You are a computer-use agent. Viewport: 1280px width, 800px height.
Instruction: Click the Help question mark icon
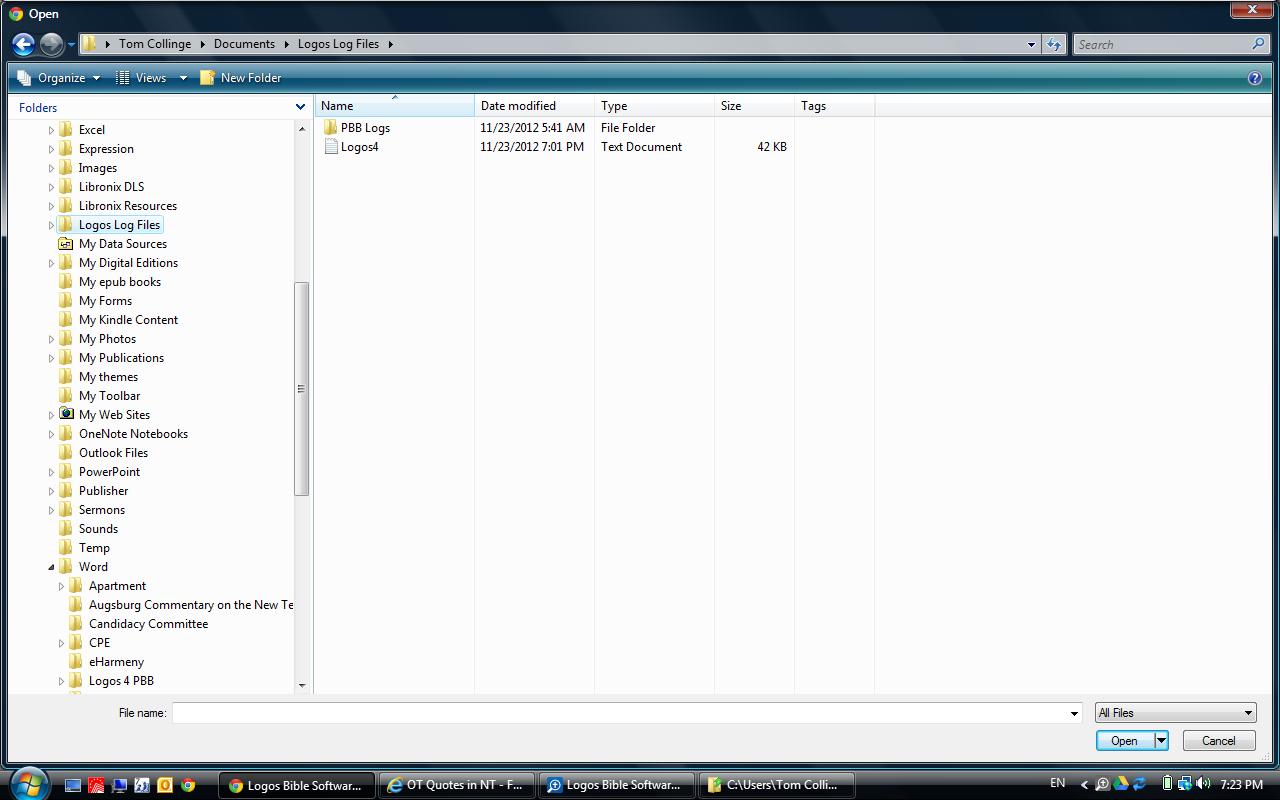tap(1255, 78)
